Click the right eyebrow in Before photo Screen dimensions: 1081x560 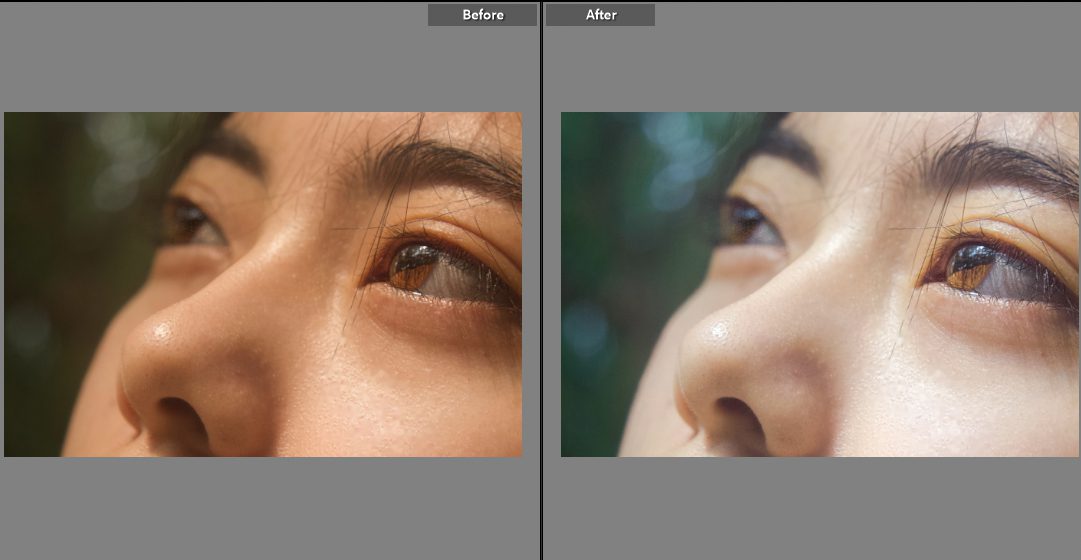440,162
